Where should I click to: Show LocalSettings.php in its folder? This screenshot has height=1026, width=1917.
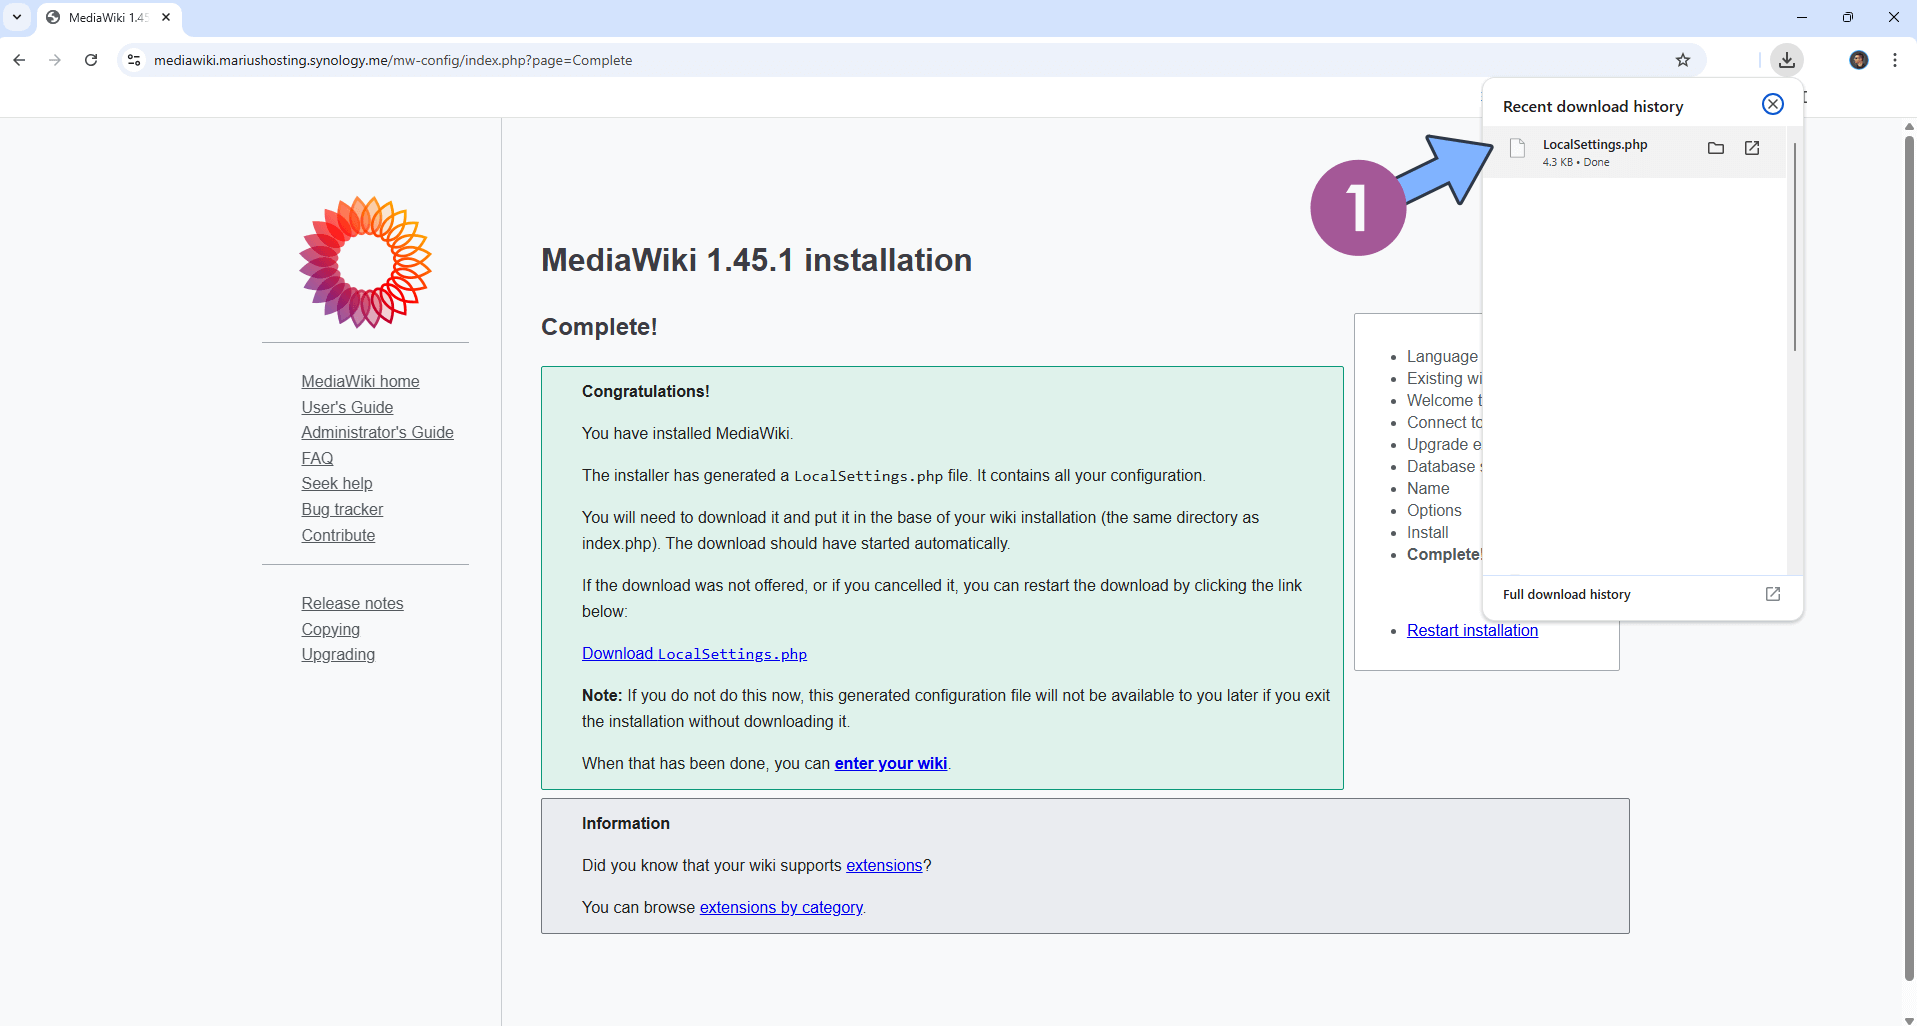coord(1716,148)
